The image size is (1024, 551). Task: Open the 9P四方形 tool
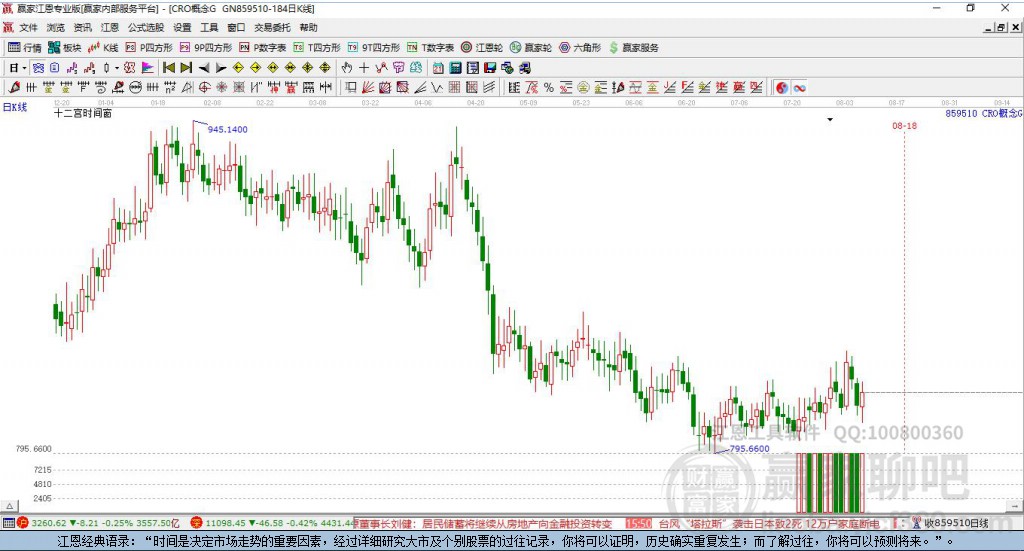click(x=206, y=48)
